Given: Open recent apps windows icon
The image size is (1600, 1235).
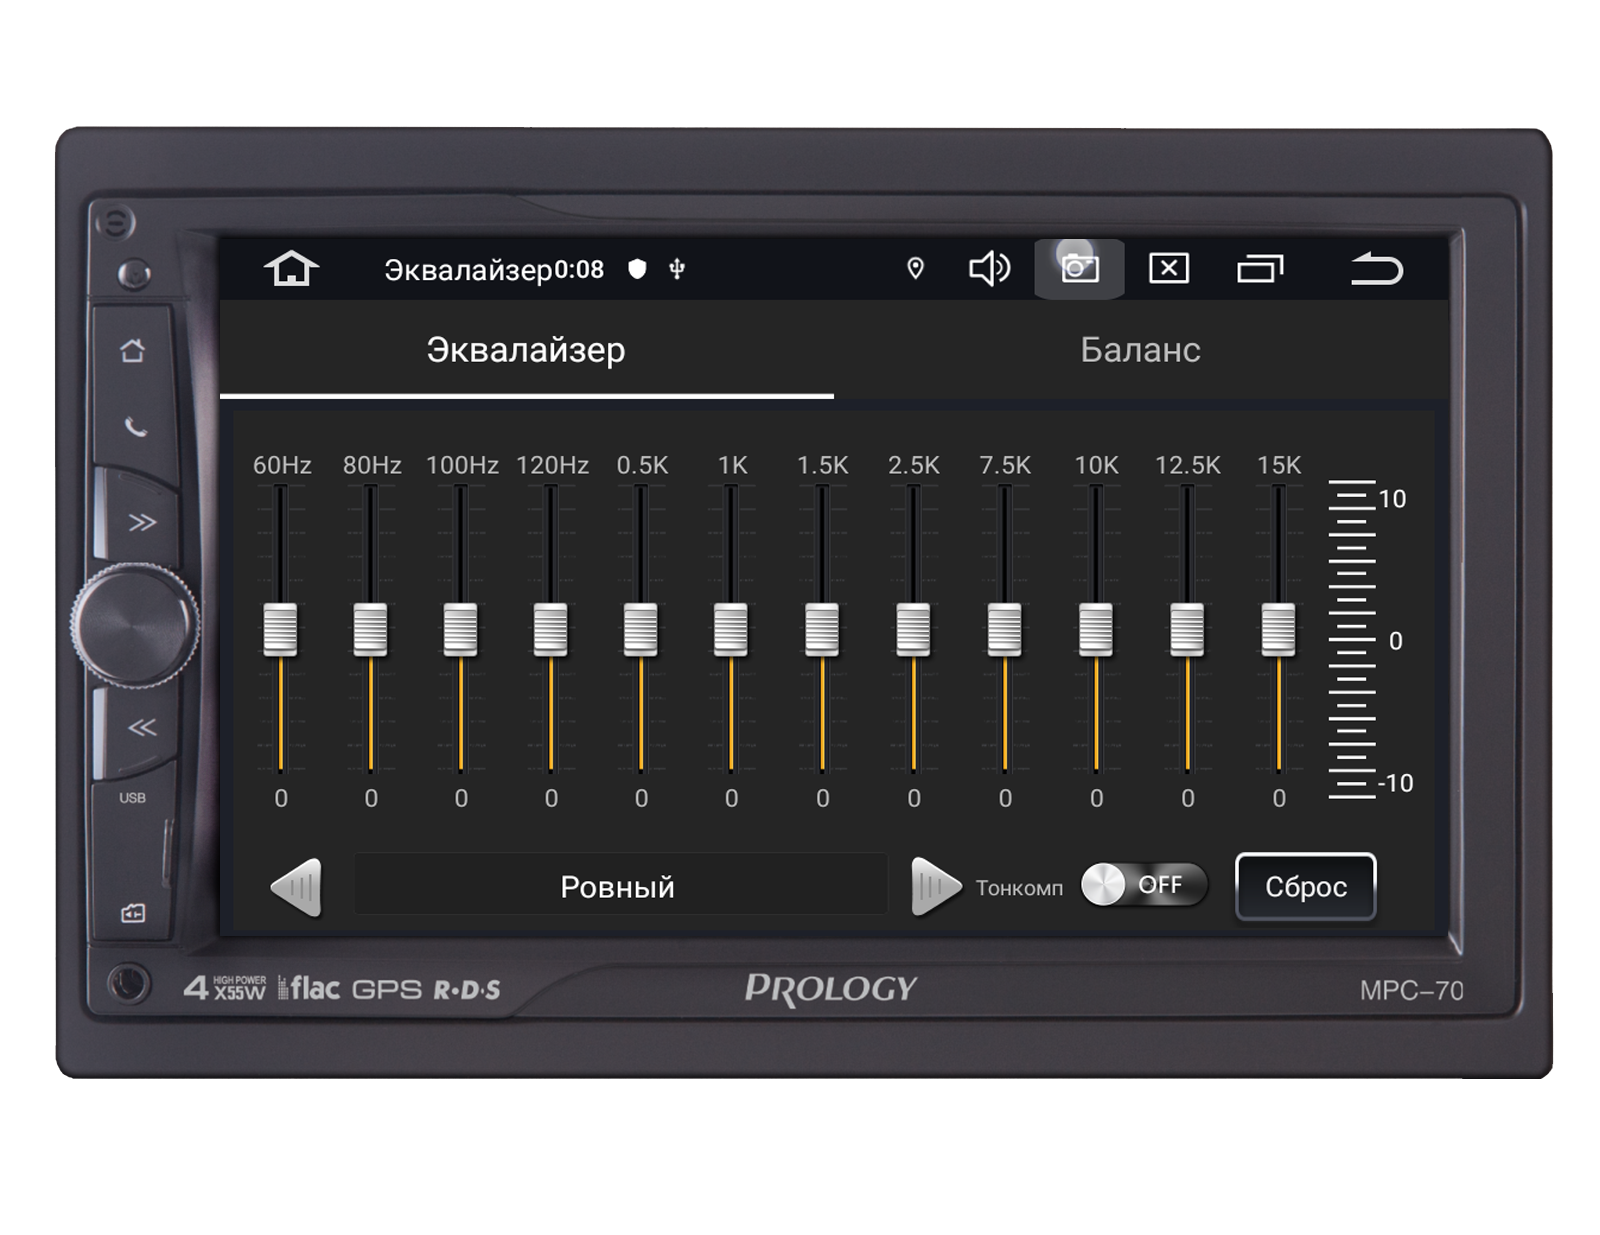Looking at the screenshot, I should [x=1259, y=269].
